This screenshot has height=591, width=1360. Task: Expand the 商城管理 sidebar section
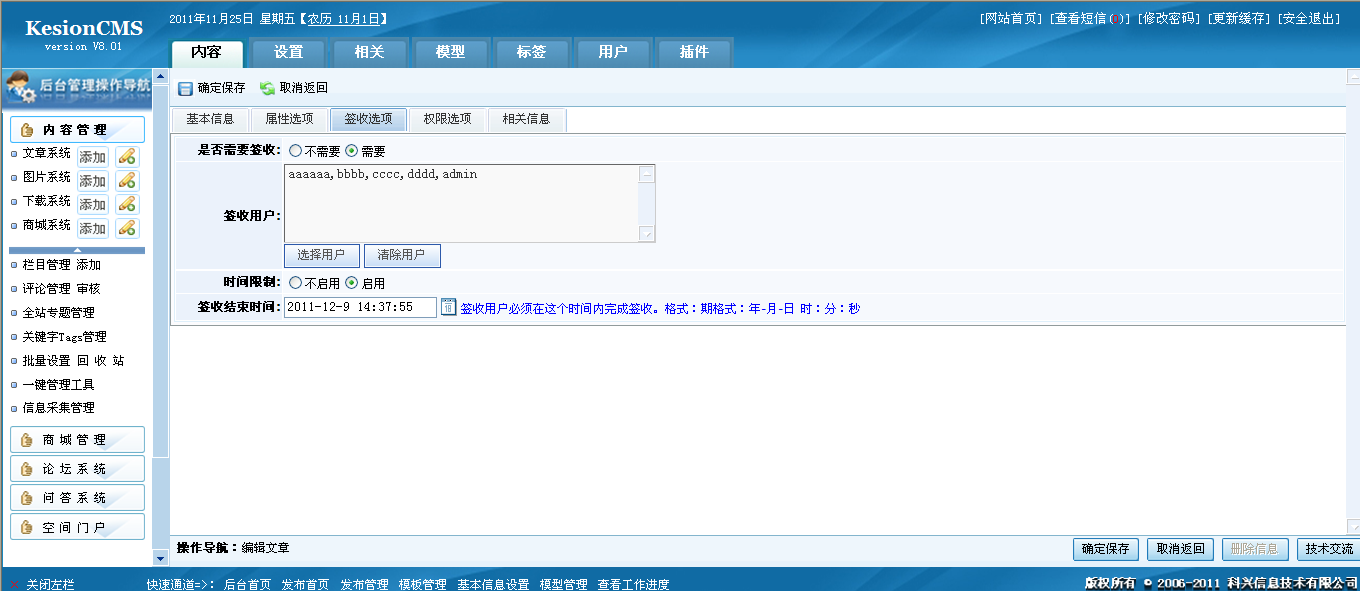(77, 440)
